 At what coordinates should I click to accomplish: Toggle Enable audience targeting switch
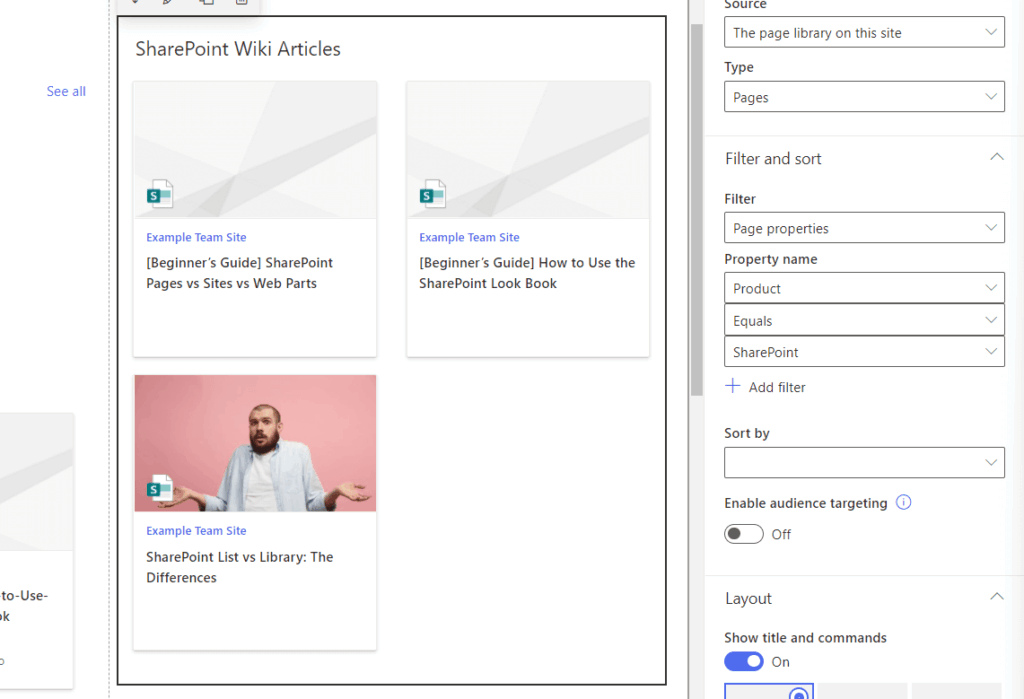(743, 534)
